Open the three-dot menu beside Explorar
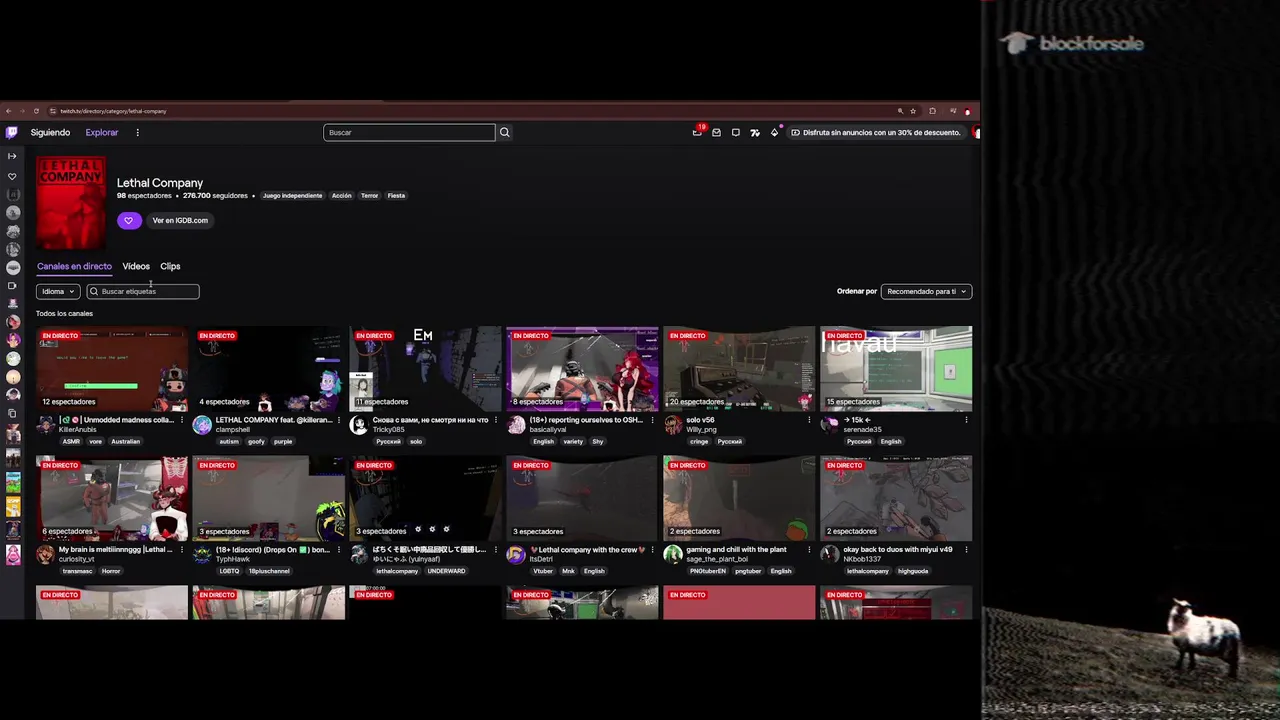Screen dimensions: 1280x720 click(137, 132)
